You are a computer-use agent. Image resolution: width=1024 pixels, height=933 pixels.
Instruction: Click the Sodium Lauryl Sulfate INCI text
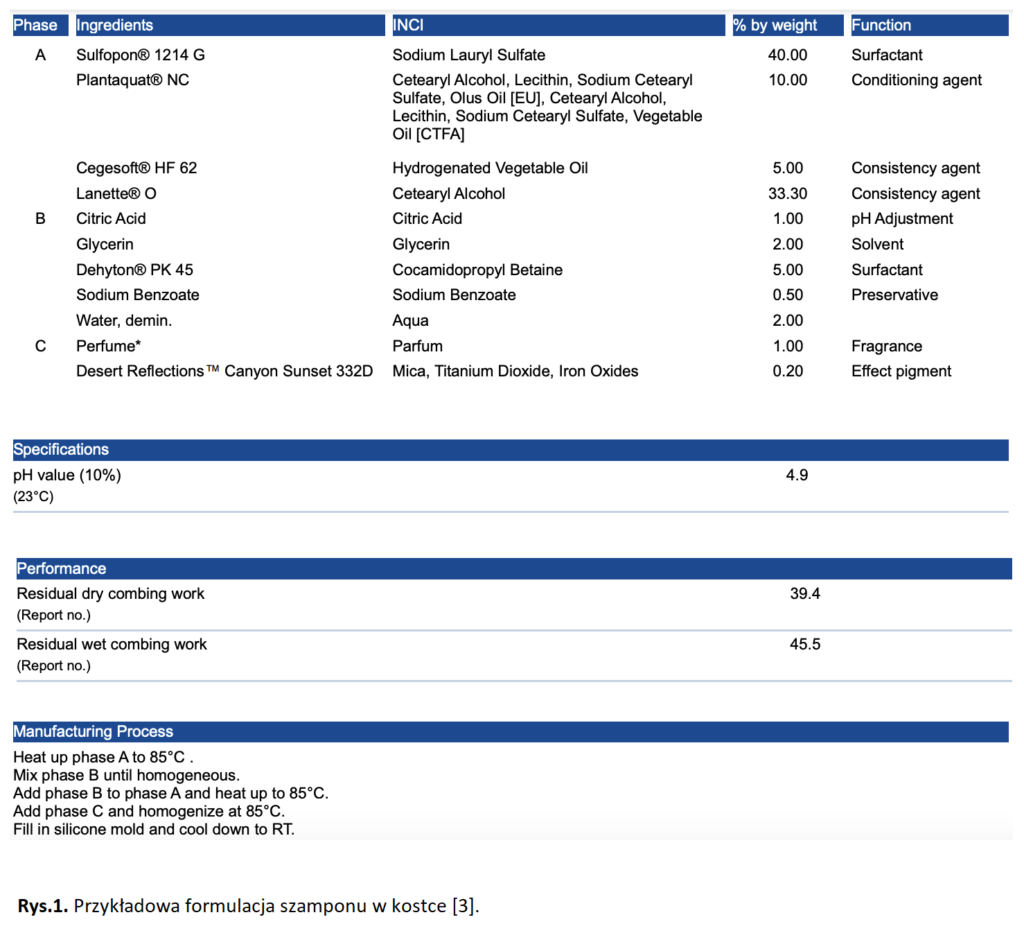[x=468, y=55]
